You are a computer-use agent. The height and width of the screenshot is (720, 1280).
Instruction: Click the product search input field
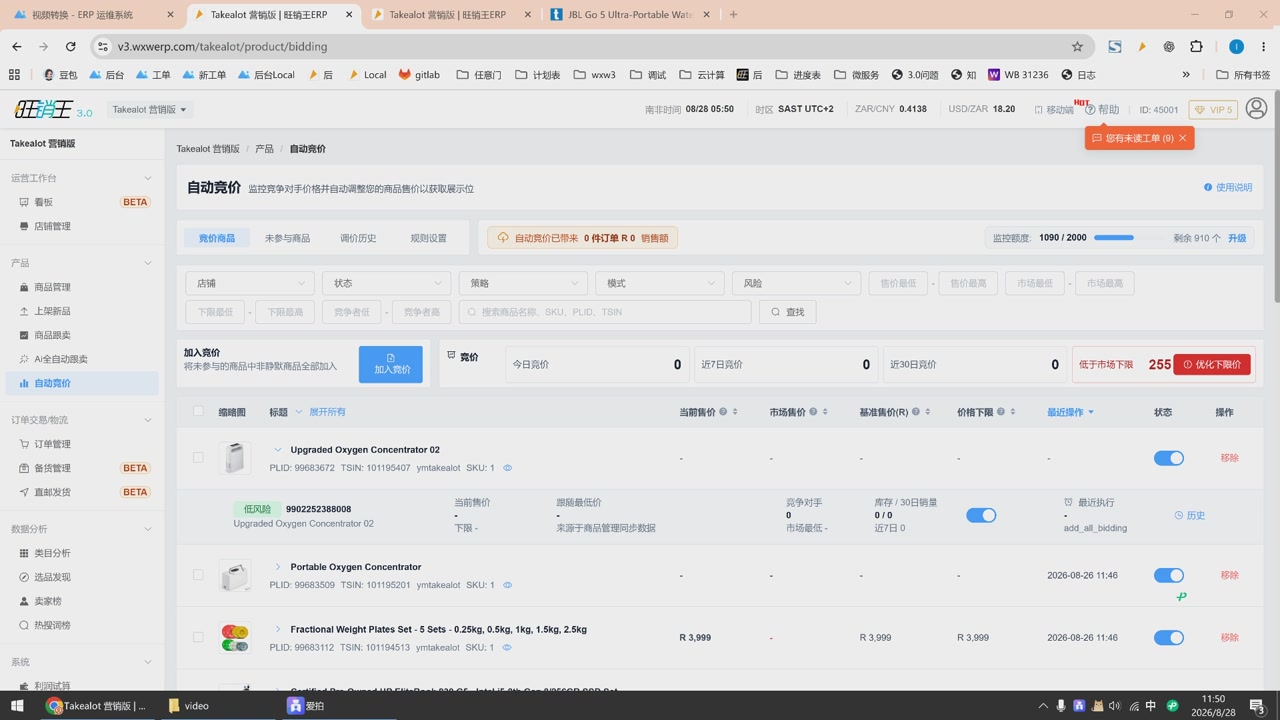pyautogui.click(x=605, y=312)
